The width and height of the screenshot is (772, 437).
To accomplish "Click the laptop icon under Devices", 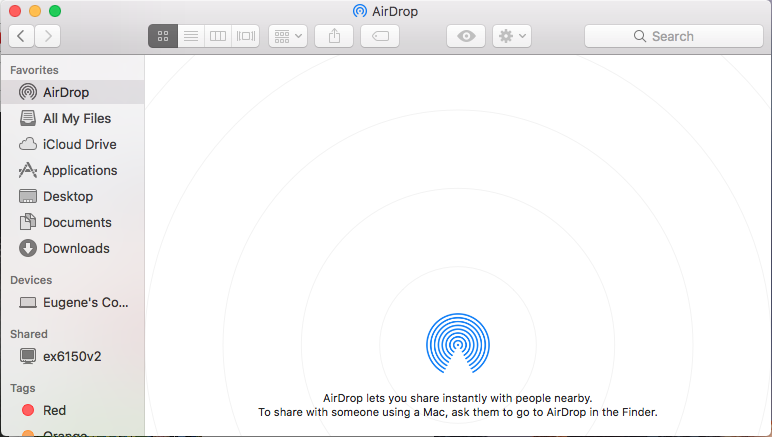I will pyautogui.click(x=28, y=302).
